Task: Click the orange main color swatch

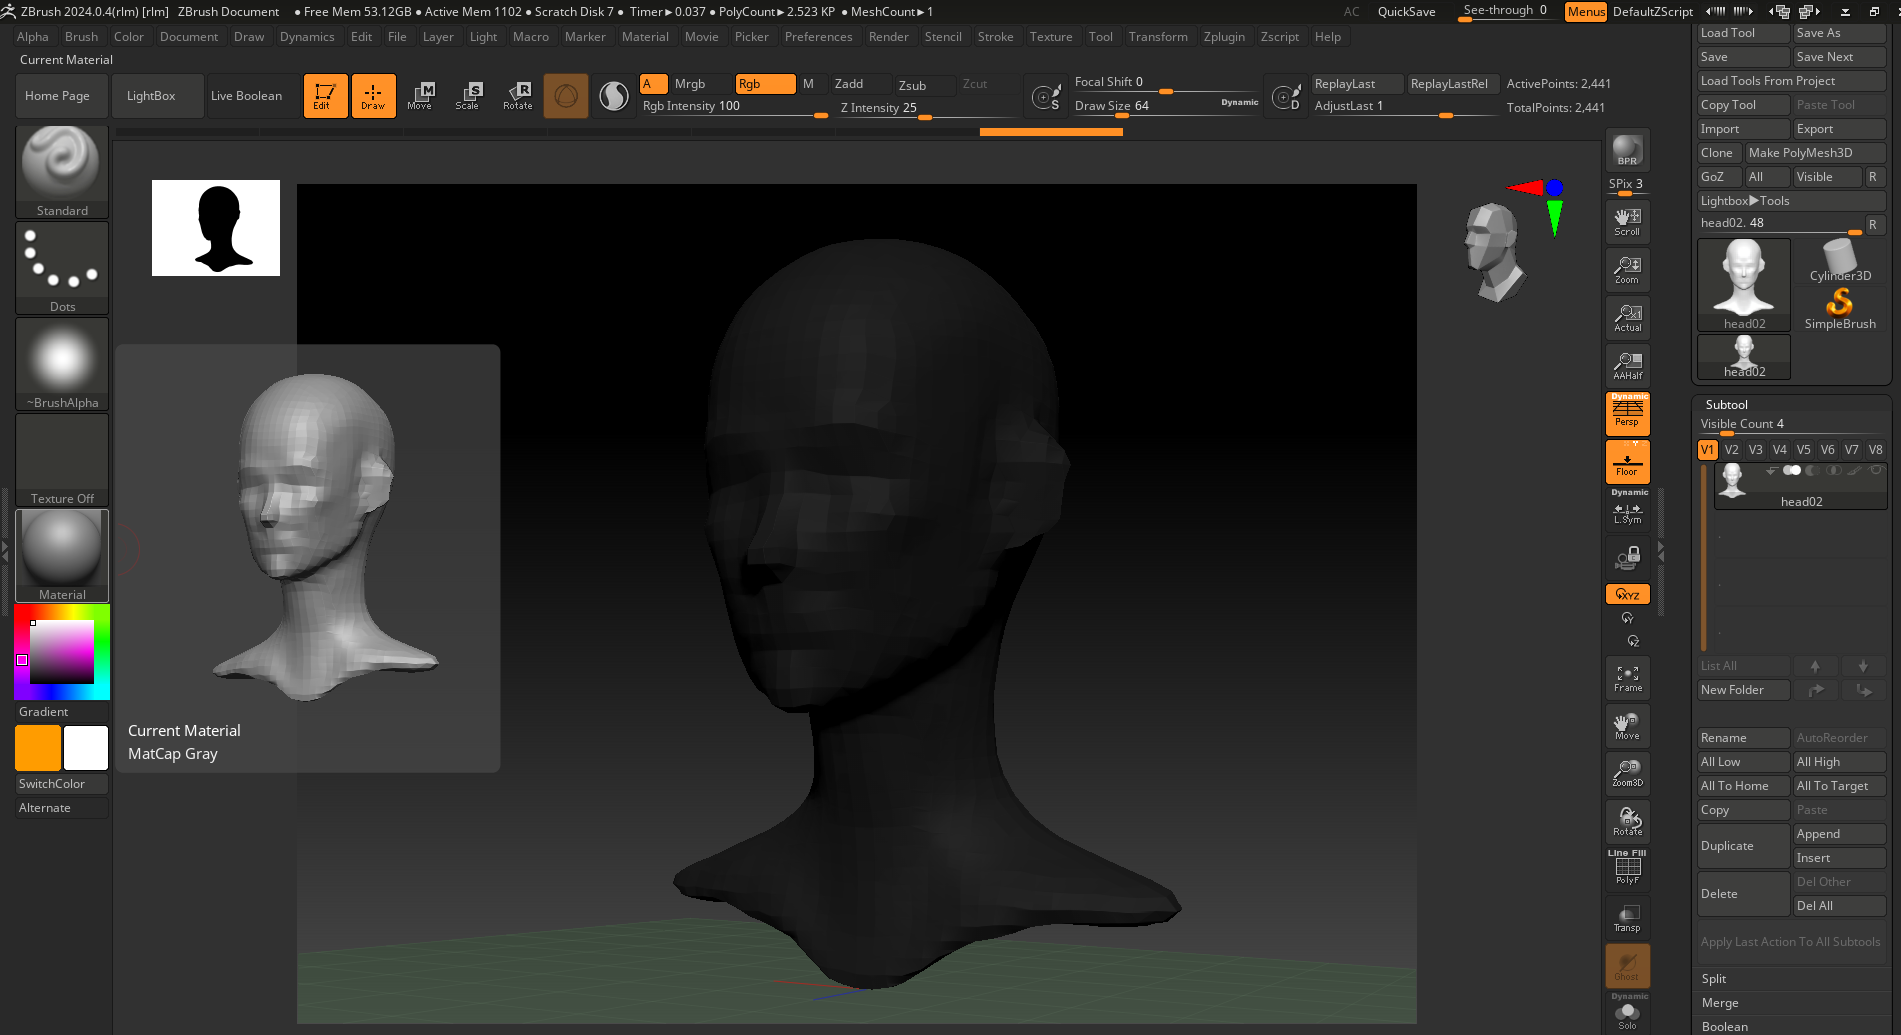Action: tap(38, 748)
